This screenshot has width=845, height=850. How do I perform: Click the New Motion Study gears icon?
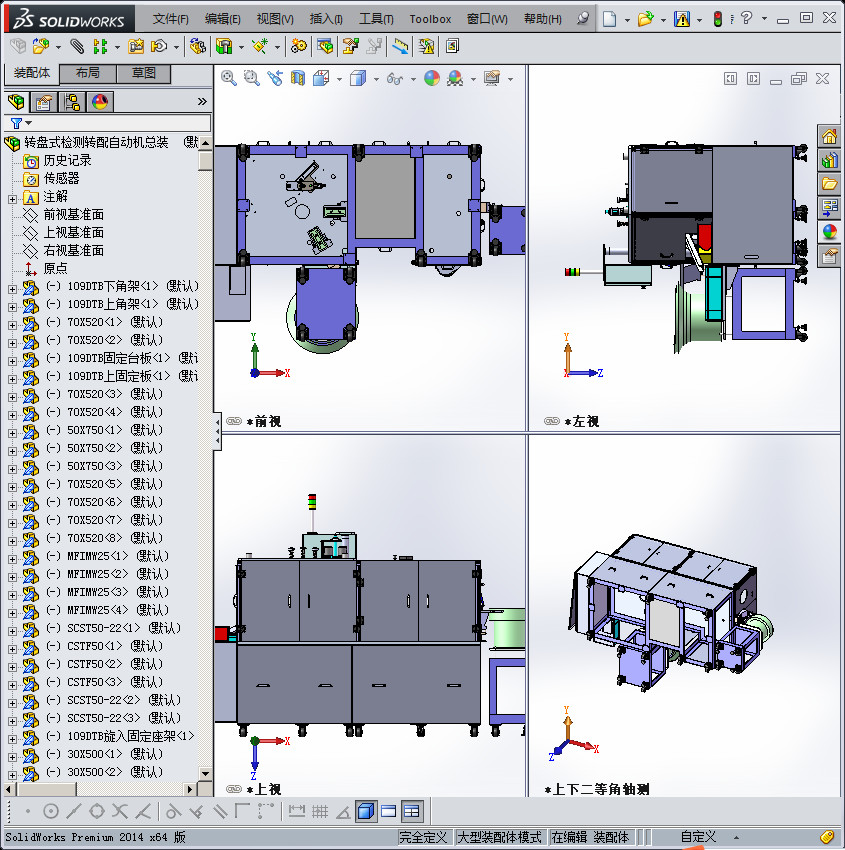[x=298, y=46]
